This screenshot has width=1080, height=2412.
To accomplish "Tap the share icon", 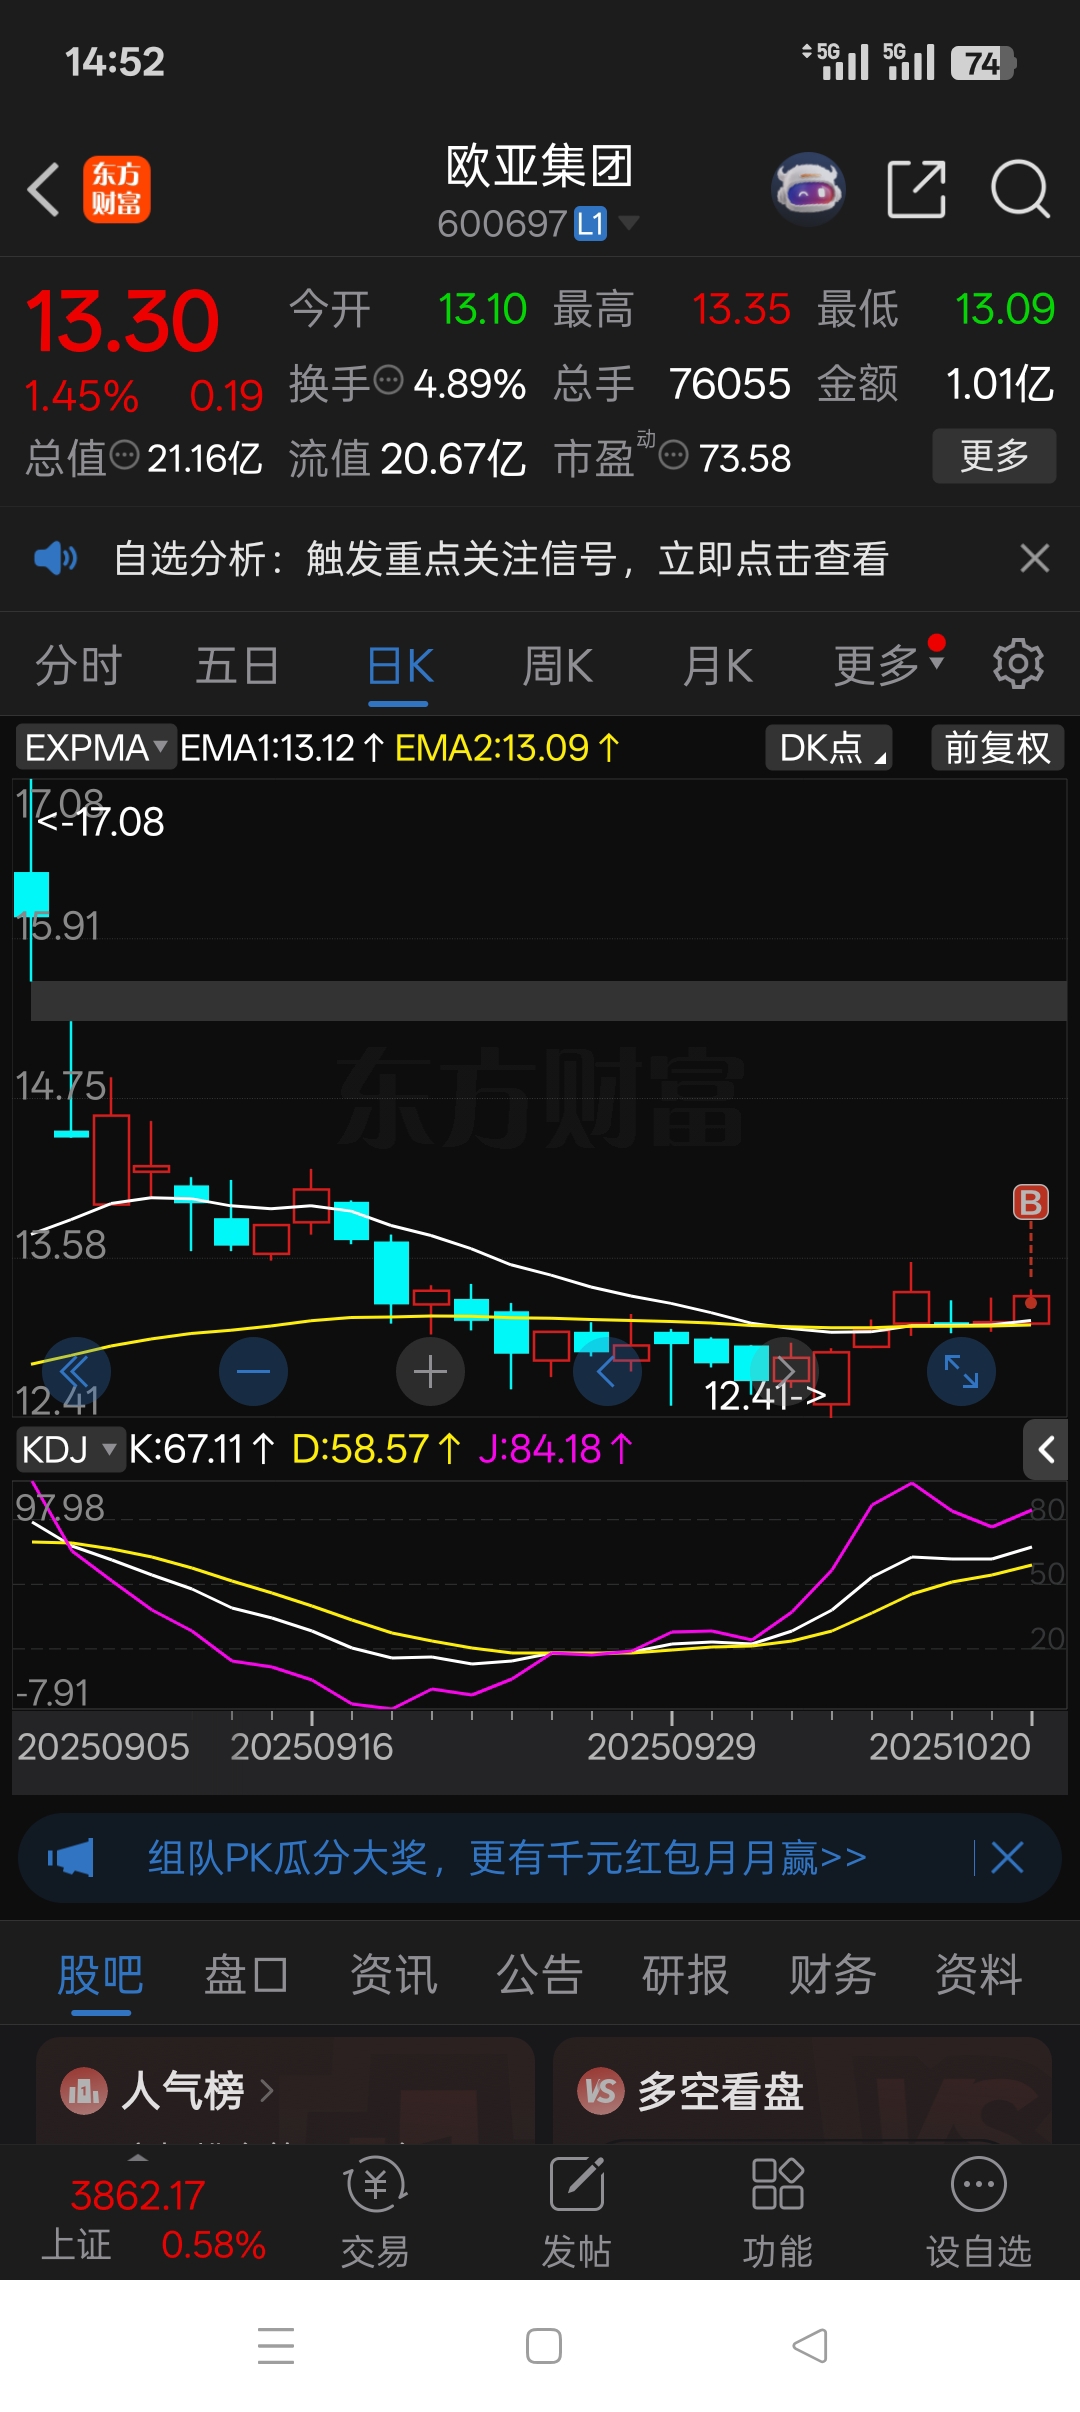I will [917, 188].
